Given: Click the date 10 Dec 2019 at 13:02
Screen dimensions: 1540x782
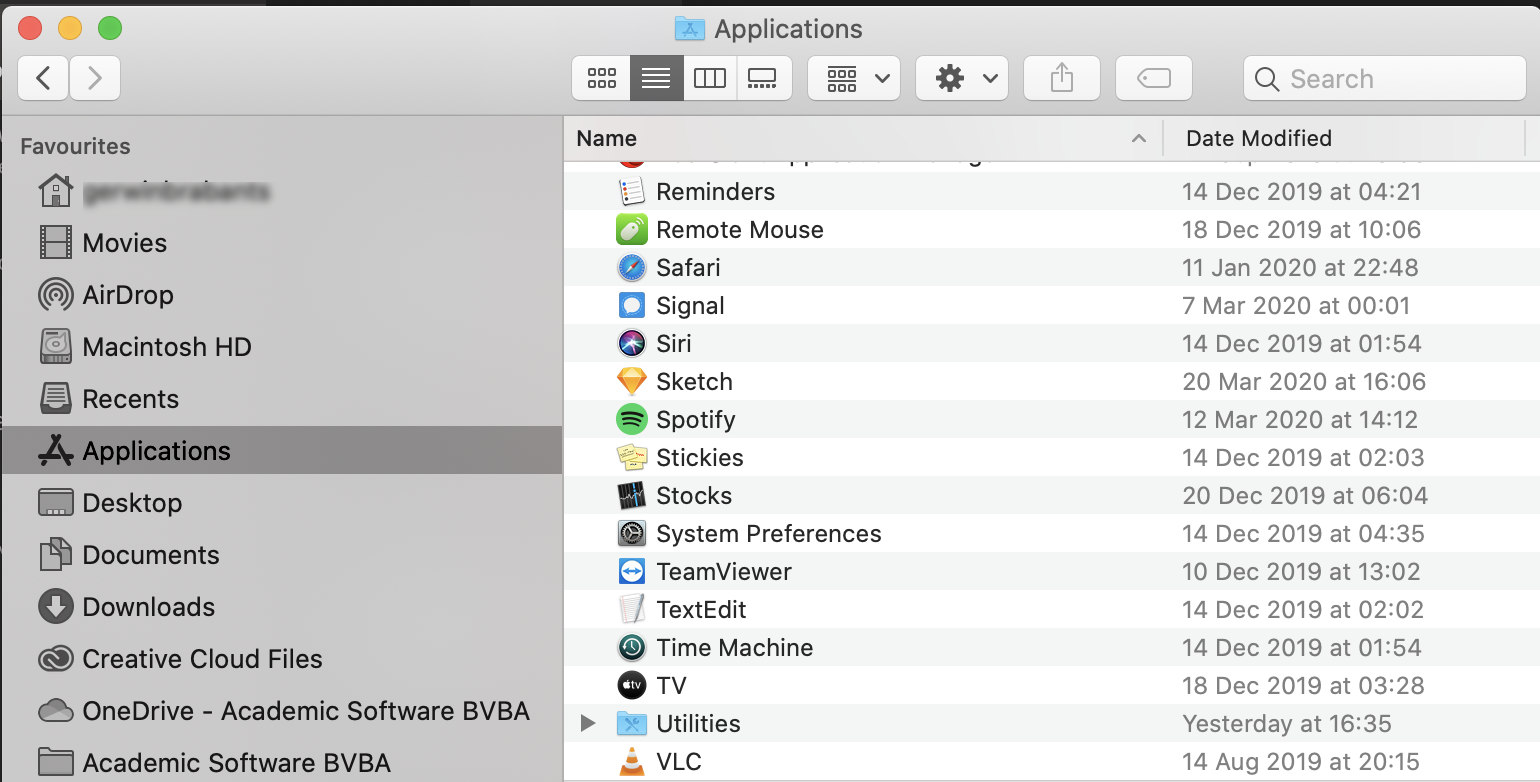Looking at the screenshot, I should [x=1301, y=571].
